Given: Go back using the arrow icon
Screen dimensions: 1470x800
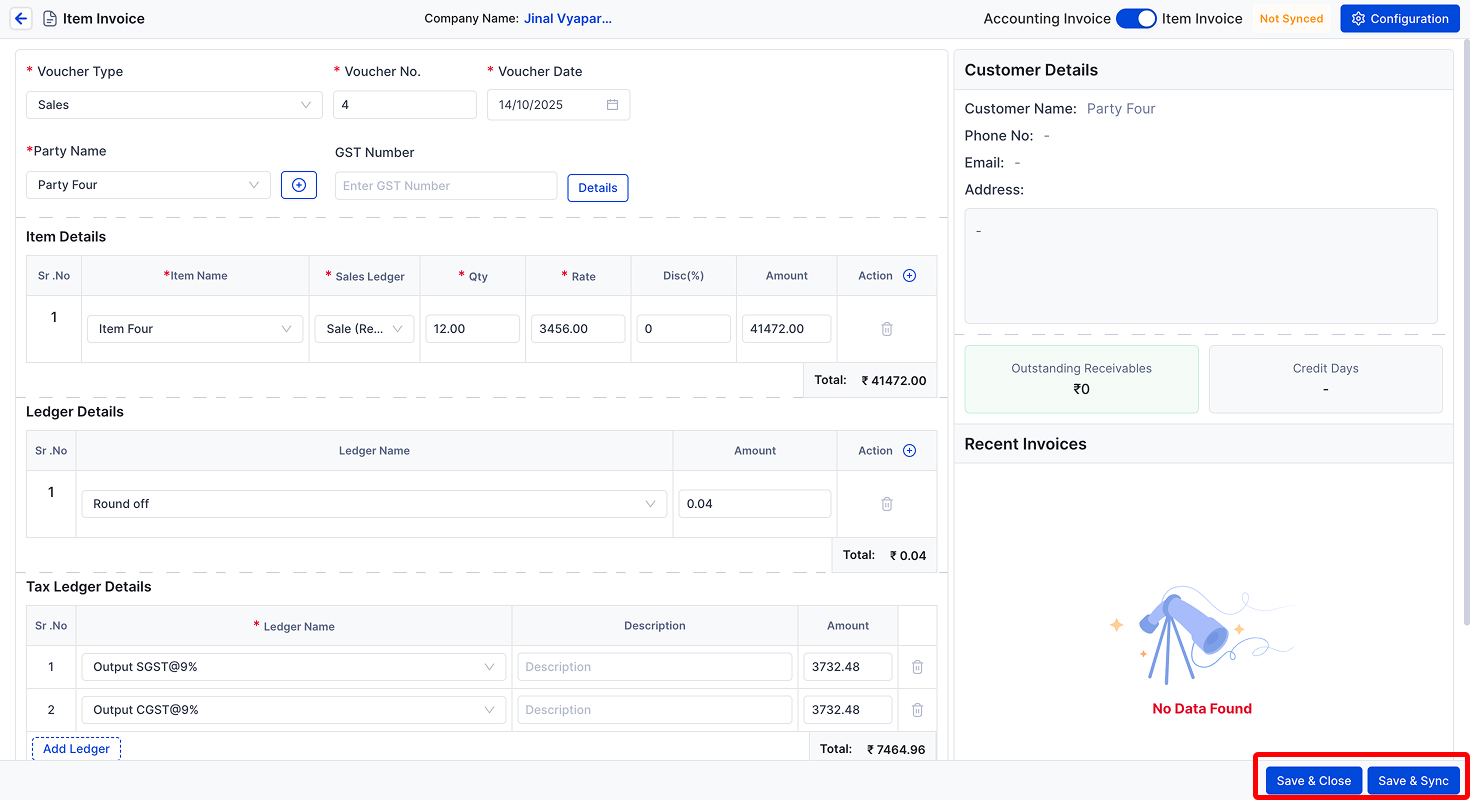Looking at the screenshot, I should pyautogui.click(x=21, y=19).
